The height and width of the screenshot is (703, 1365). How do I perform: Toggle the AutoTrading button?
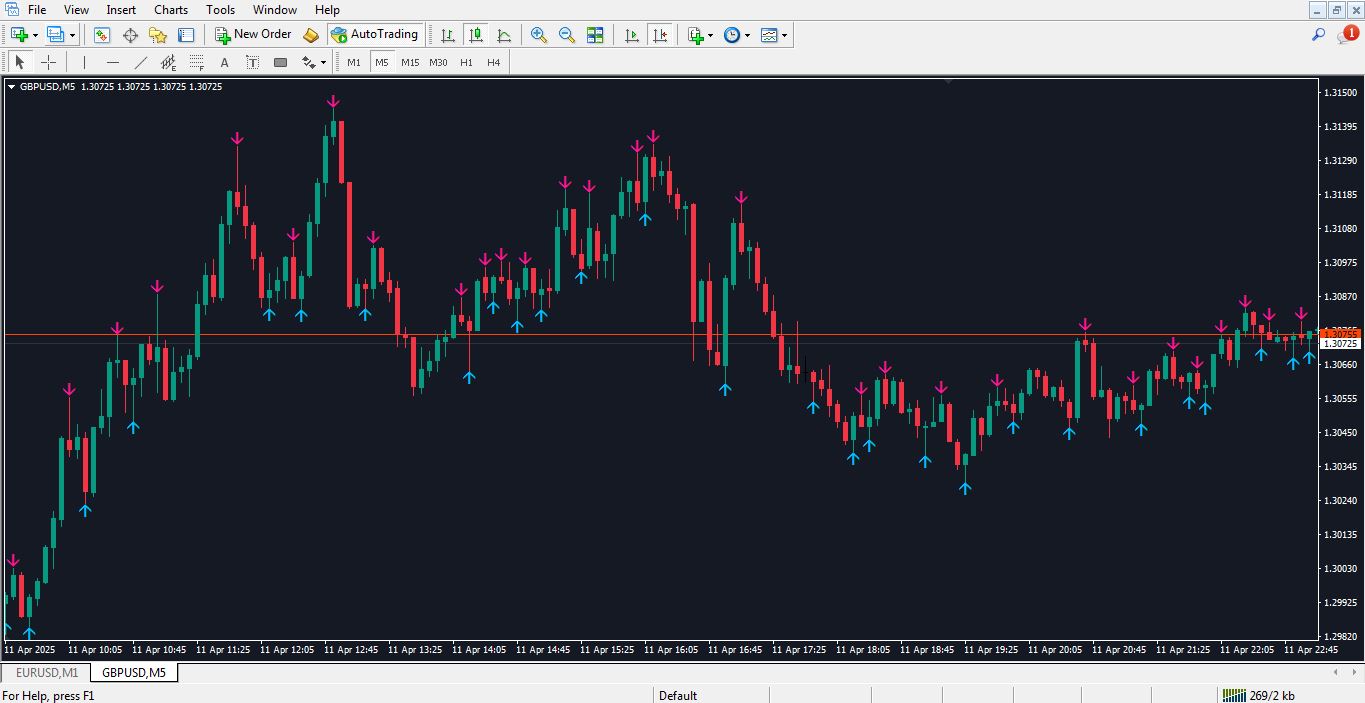click(374, 35)
